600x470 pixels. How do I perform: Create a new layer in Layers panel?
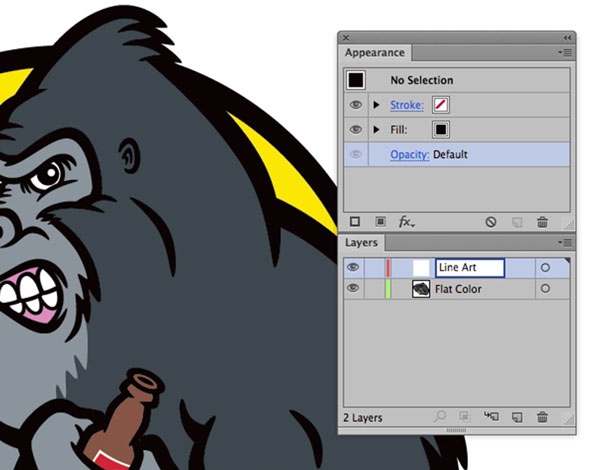(x=518, y=418)
